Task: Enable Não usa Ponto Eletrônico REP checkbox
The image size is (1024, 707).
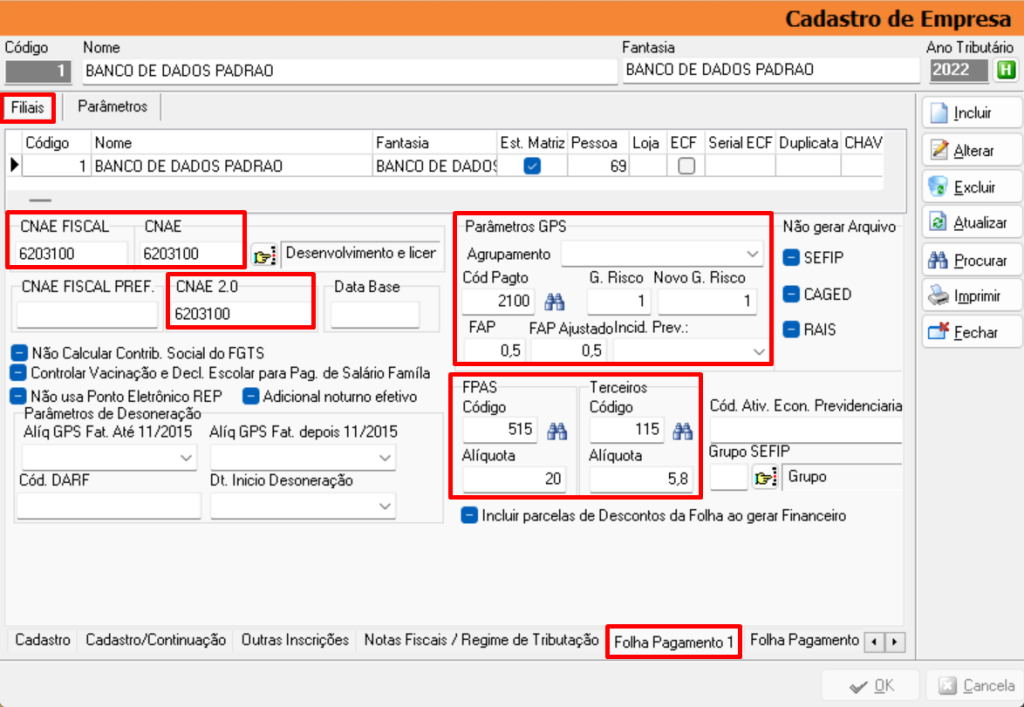Action: click(18, 396)
